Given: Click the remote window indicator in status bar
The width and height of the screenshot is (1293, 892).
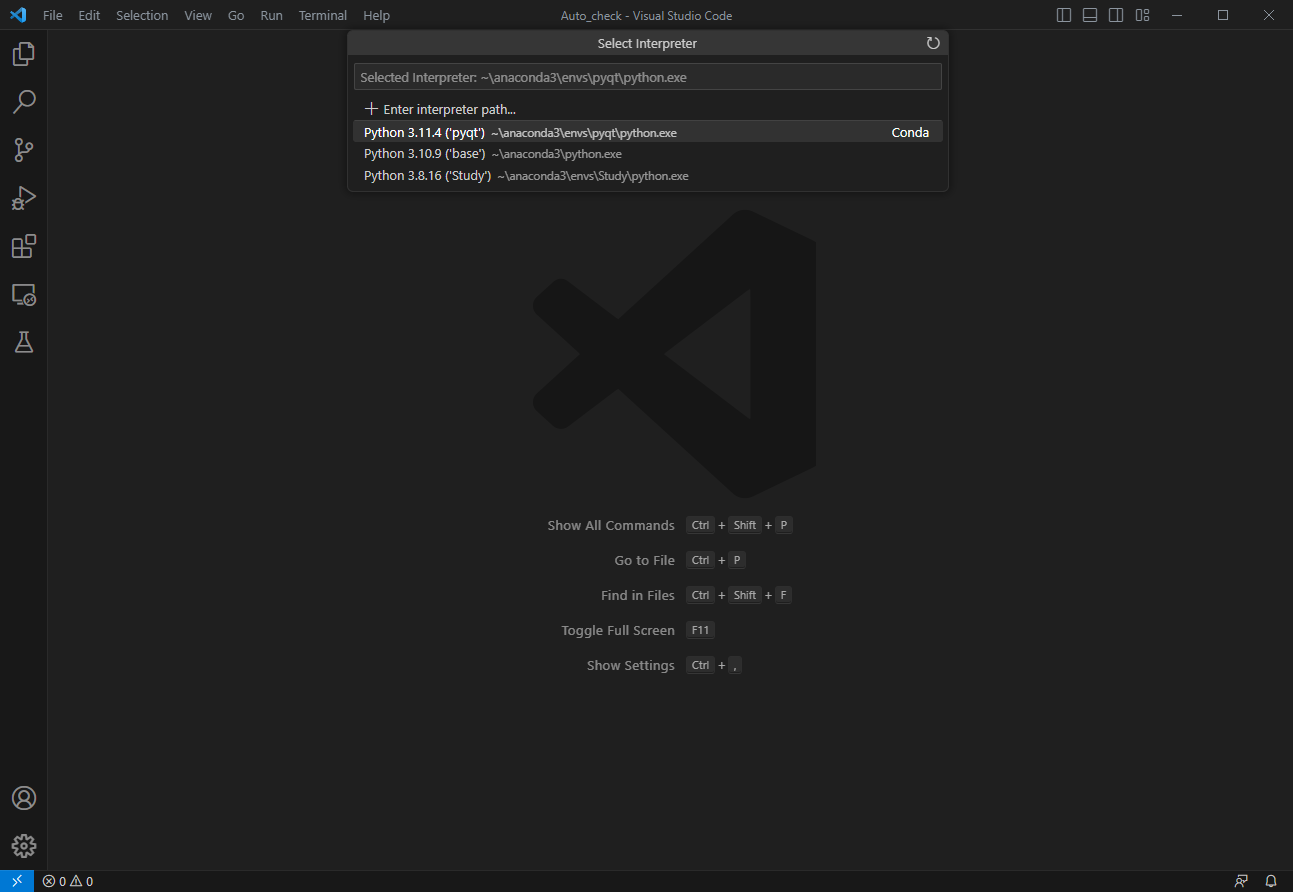Looking at the screenshot, I should 17,881.
